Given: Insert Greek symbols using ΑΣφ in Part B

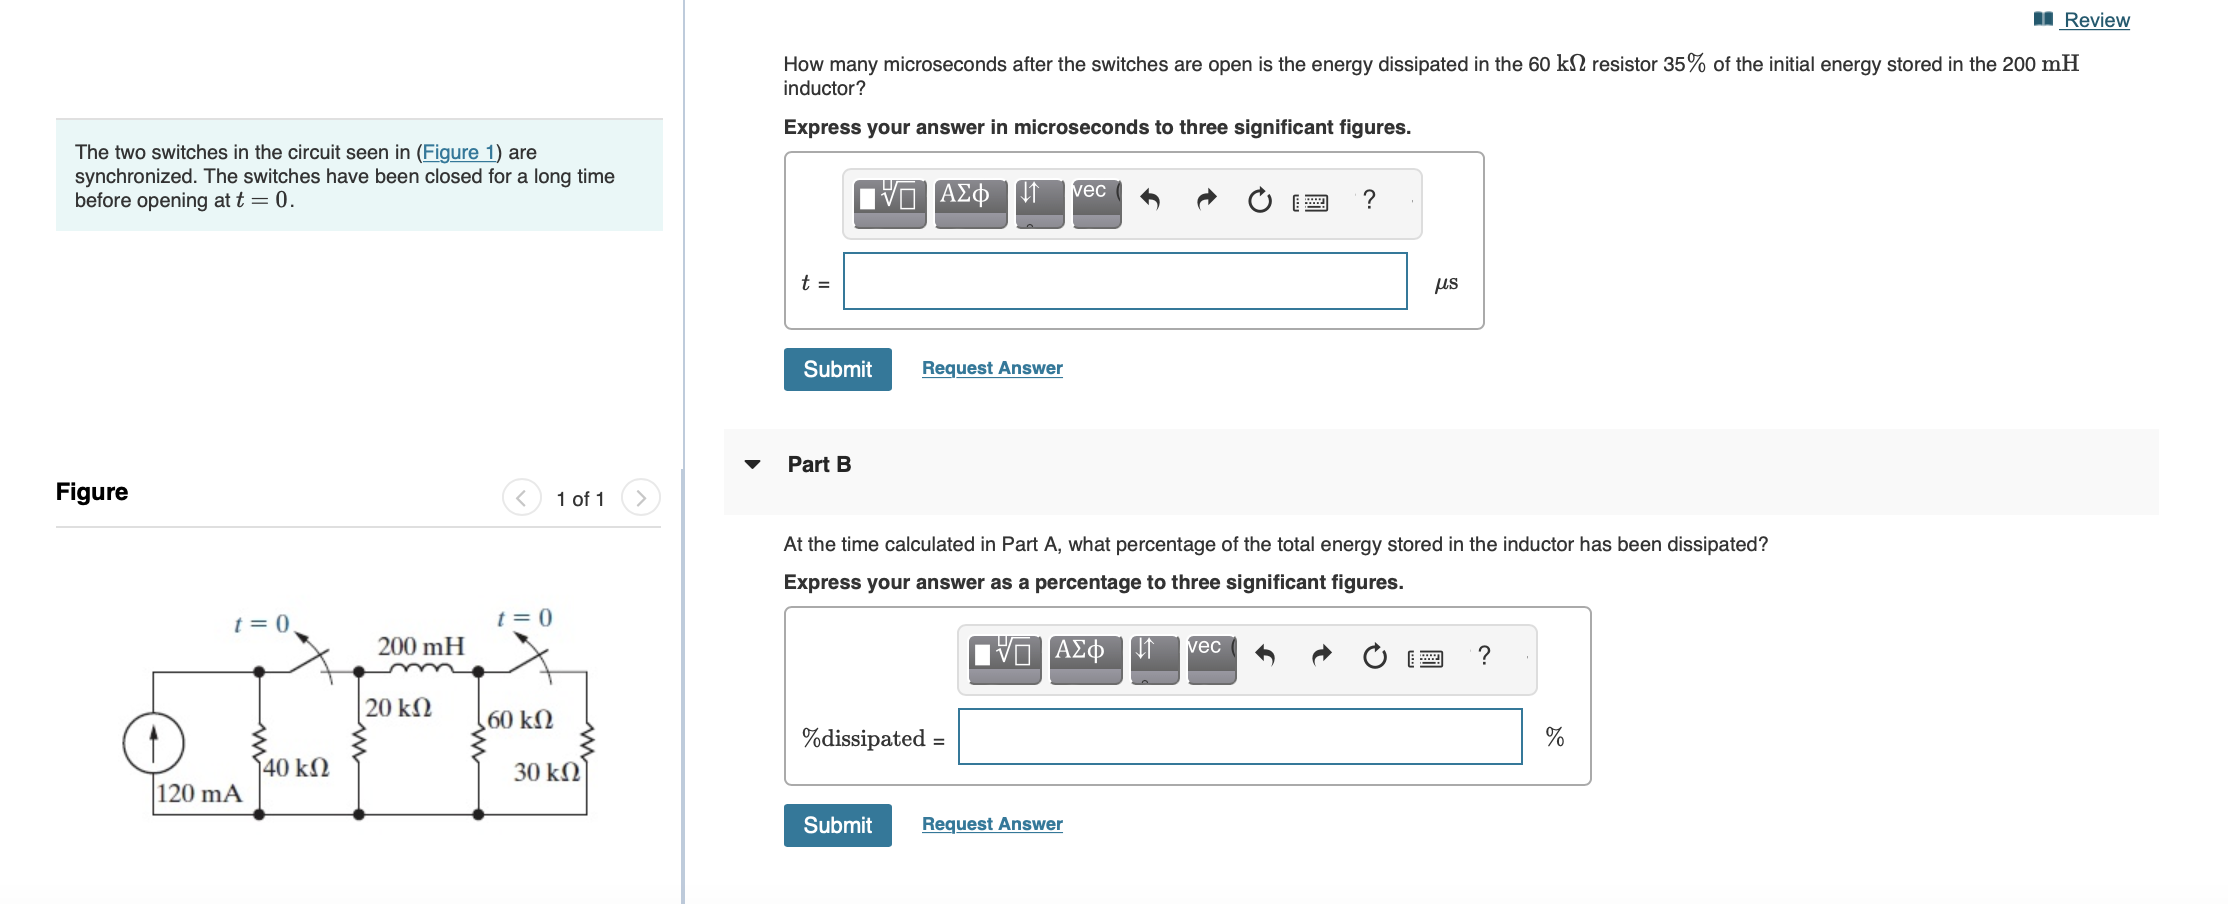Looking at the screenshot, I should [x=1084, y=656].
